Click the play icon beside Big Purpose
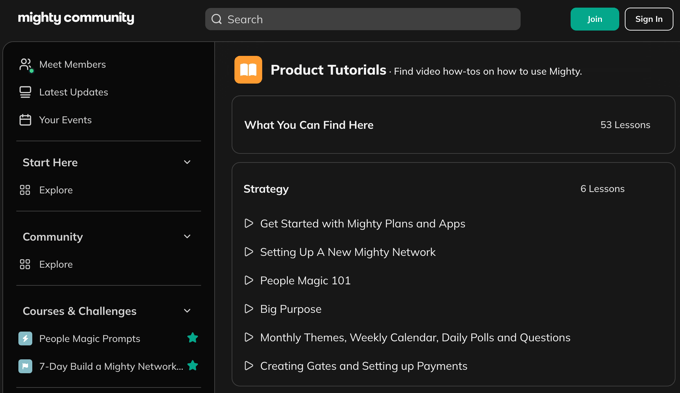This screenshot has height=393, width=680. [x=248, y=309]
